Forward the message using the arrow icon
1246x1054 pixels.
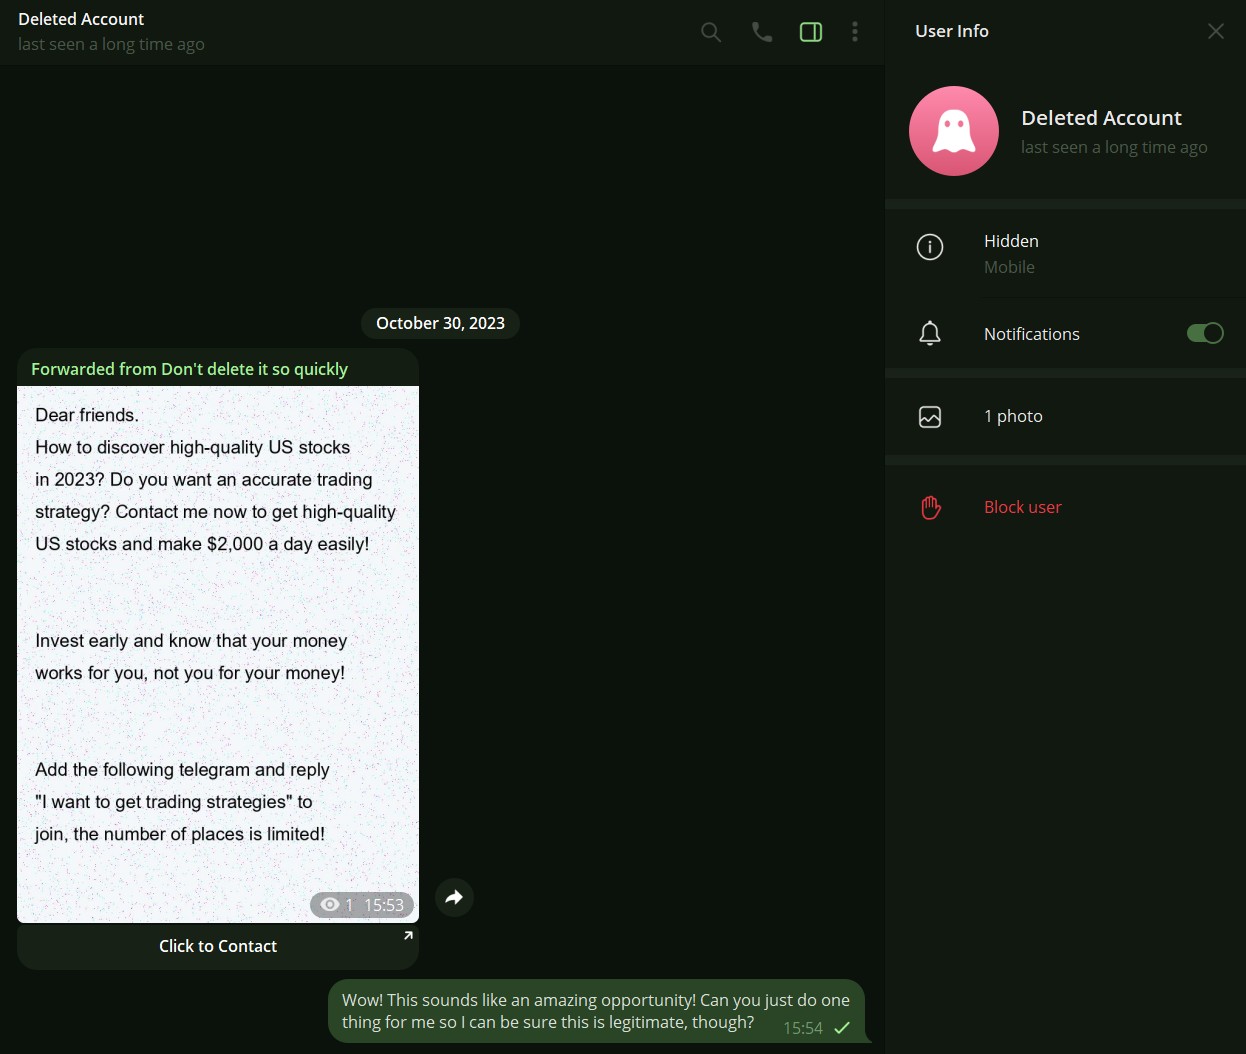click(454, 897)
